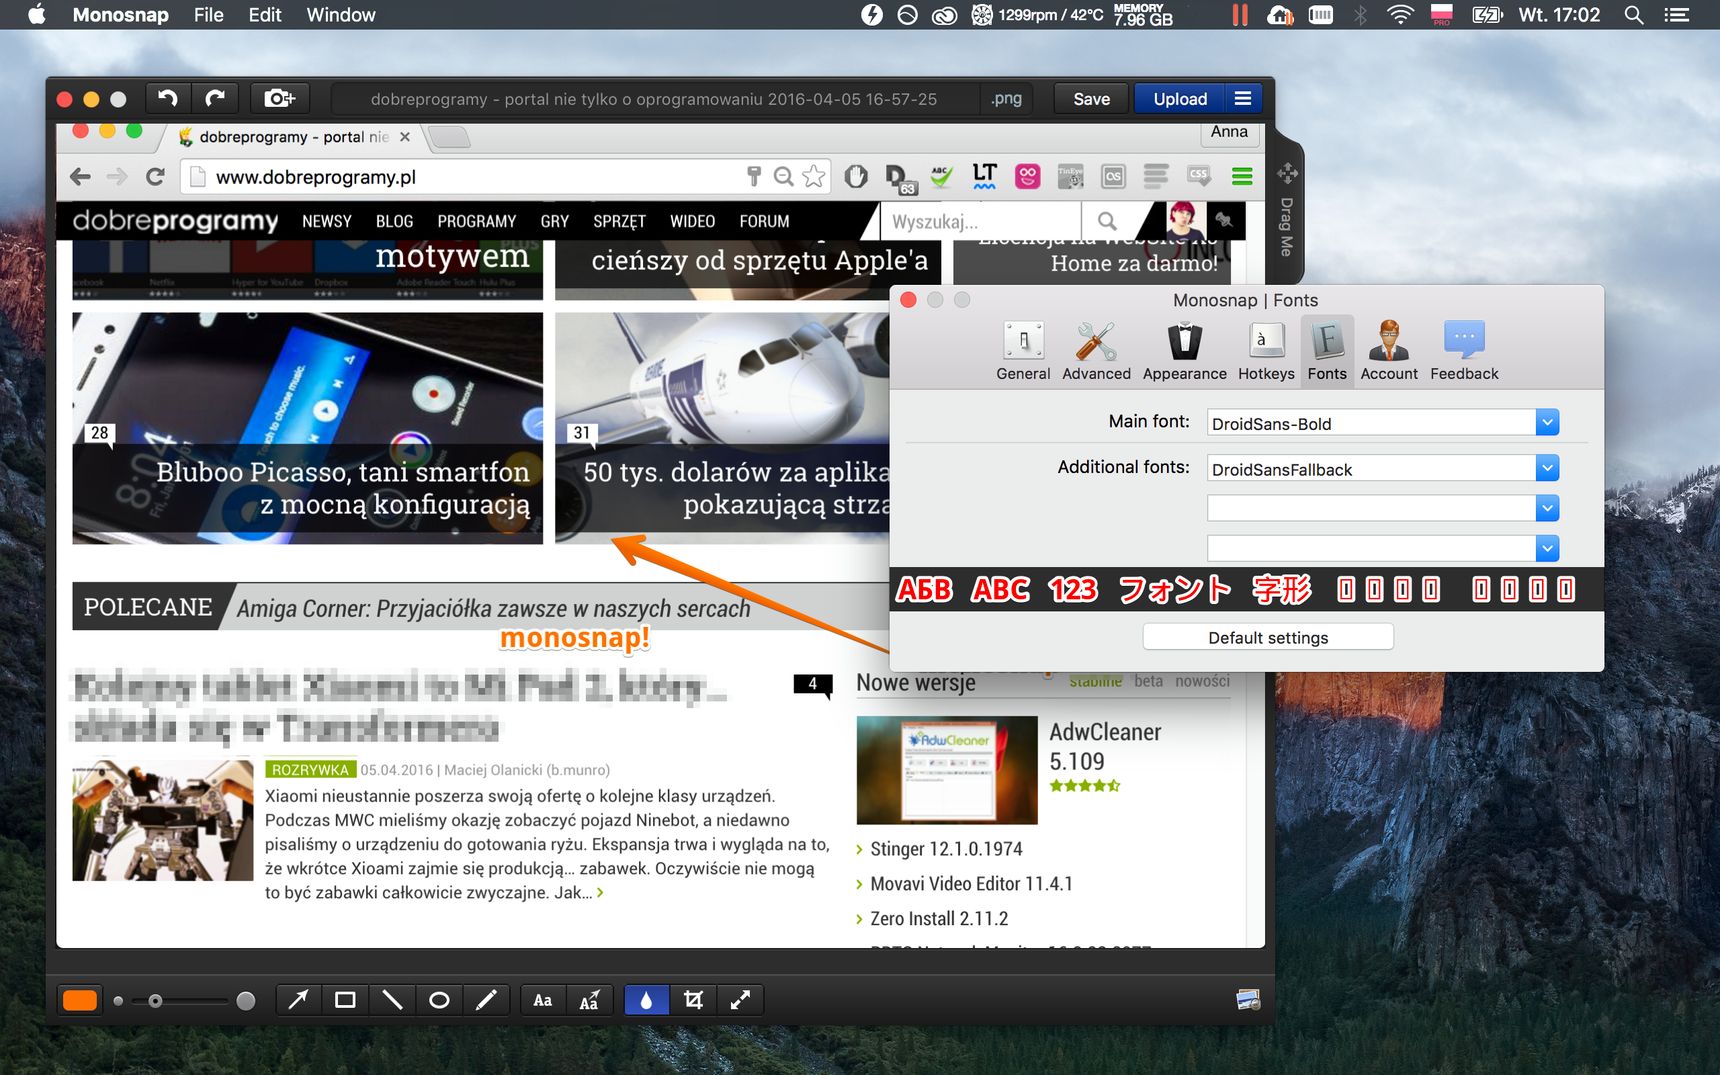The width and height of the screenshot is (1720, 1075).
Task: Open Upload options menu arrow
Action: pyautogui.click(x=1243, y=98)
